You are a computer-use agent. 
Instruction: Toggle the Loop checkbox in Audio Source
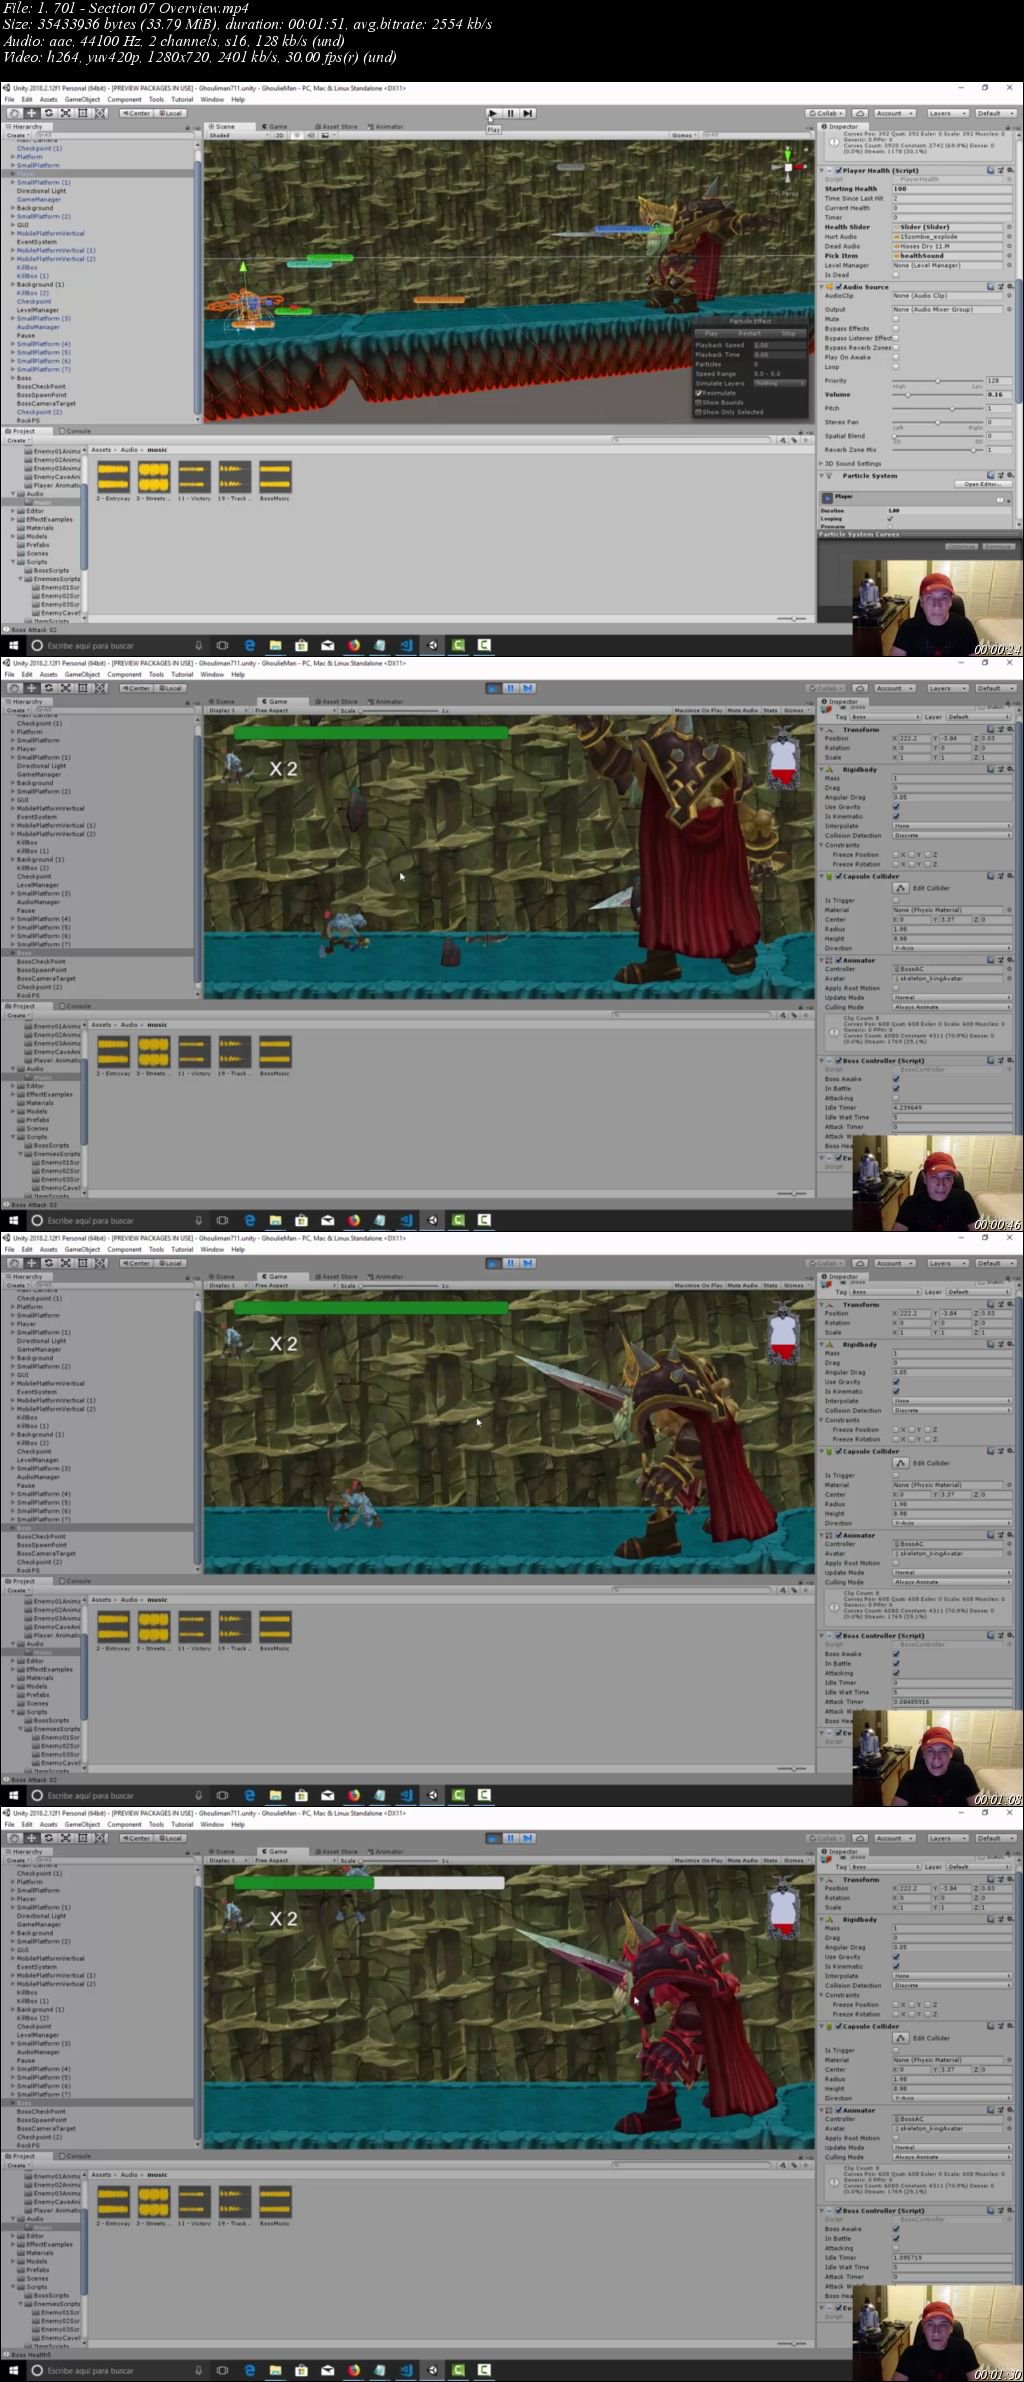(896, 367)
